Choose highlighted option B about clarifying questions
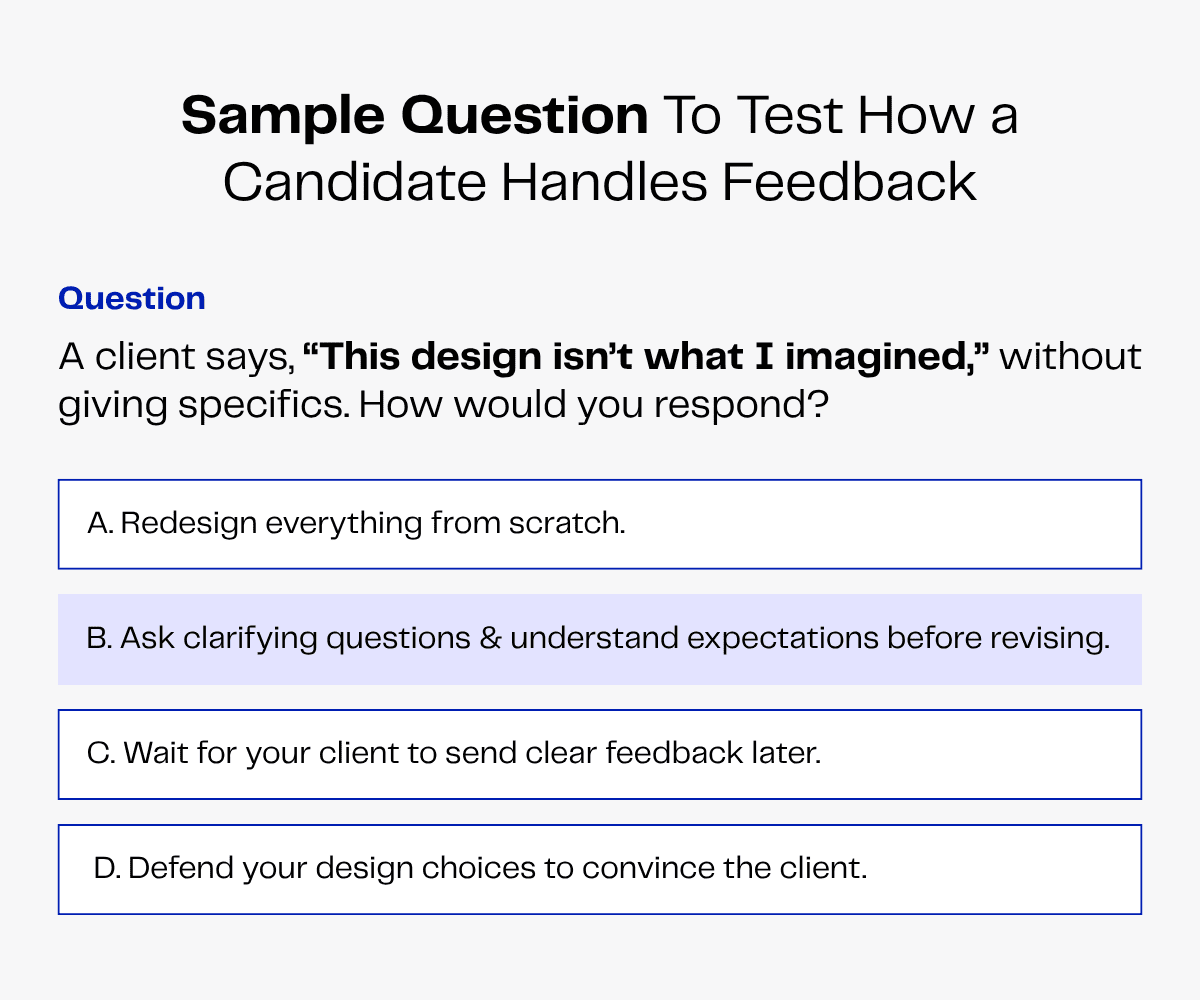Viewport: 1200px width, 1000px height. (599, 639)
